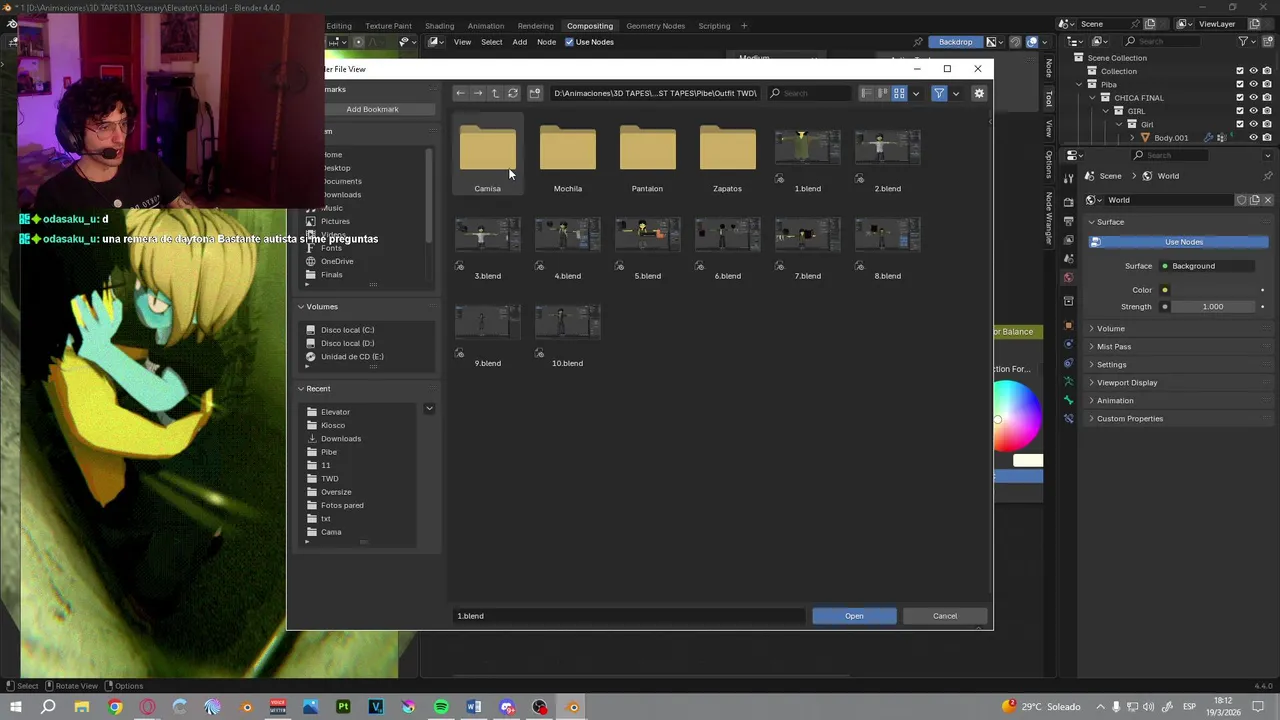Image resolution: width=1280 pixels, height=720 pixels.
Task: Hide Body.001 object in viewport
Action: pyautogui.click(x=1253, y=137)
